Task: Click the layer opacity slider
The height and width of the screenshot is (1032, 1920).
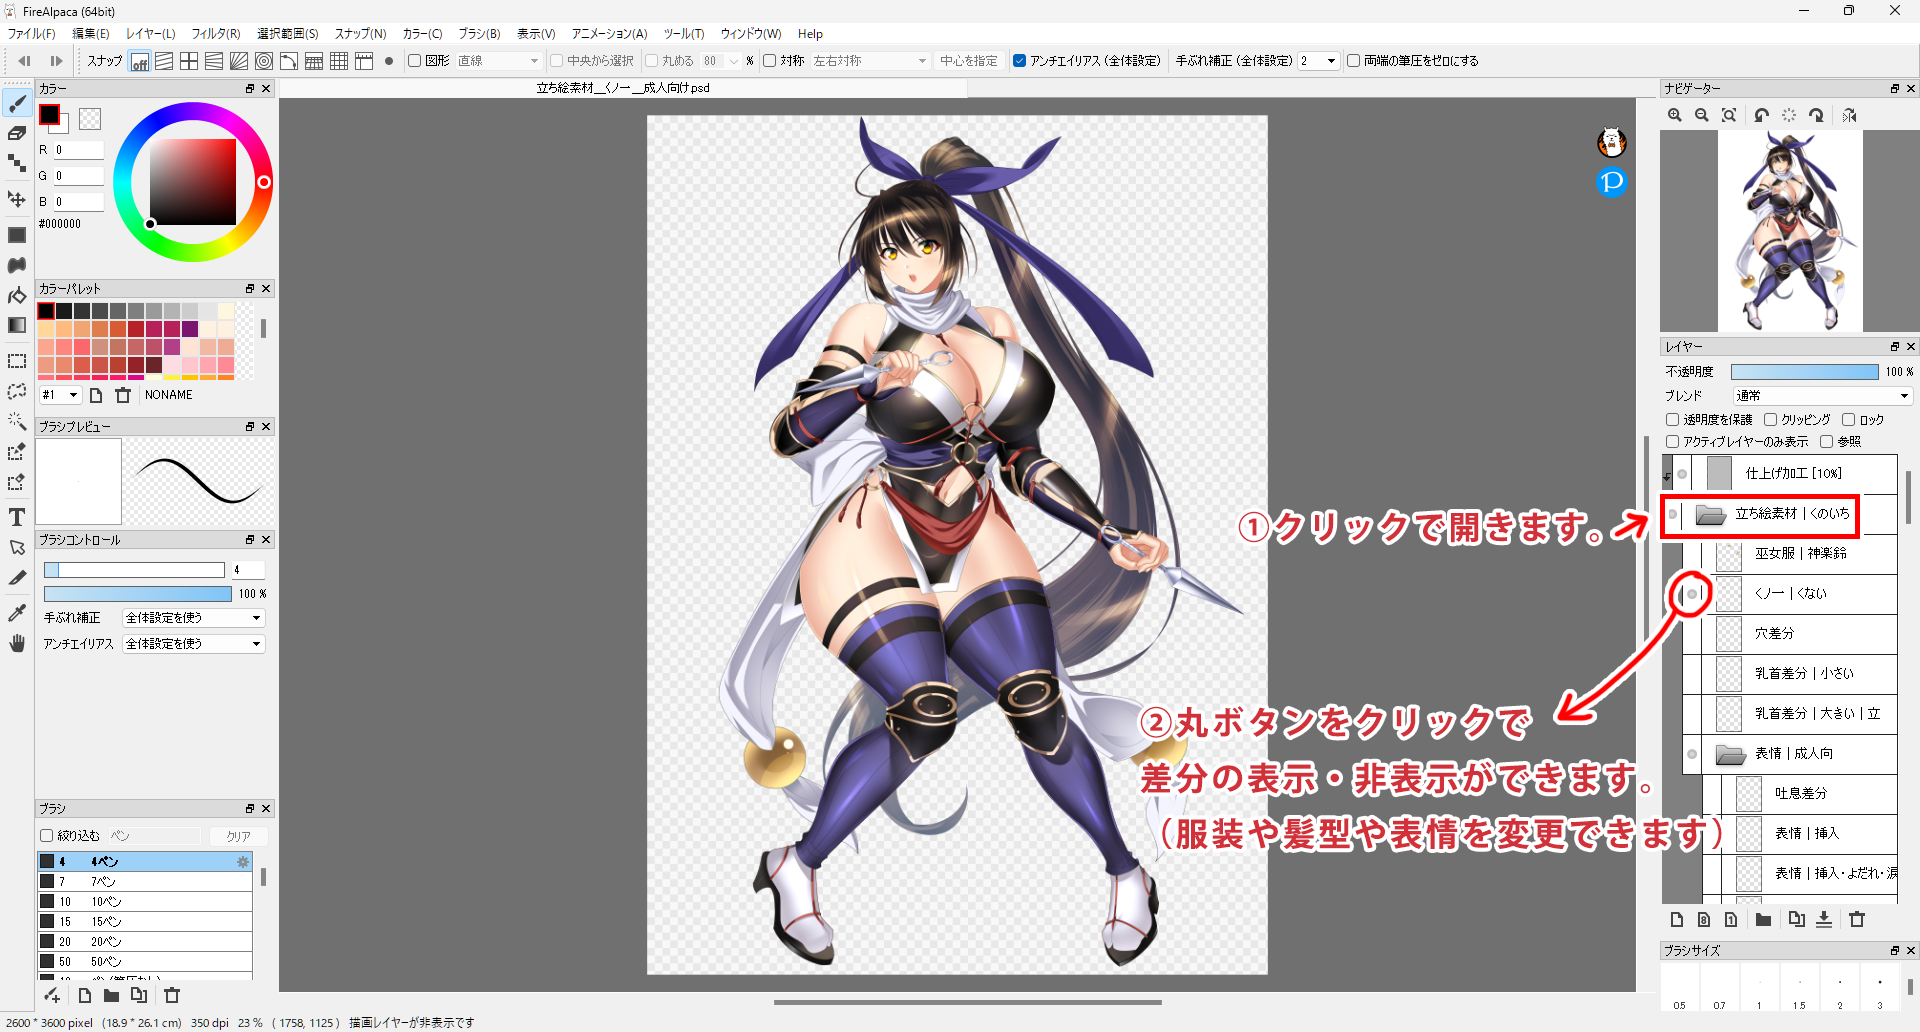Action: (x=1804, y=372)
